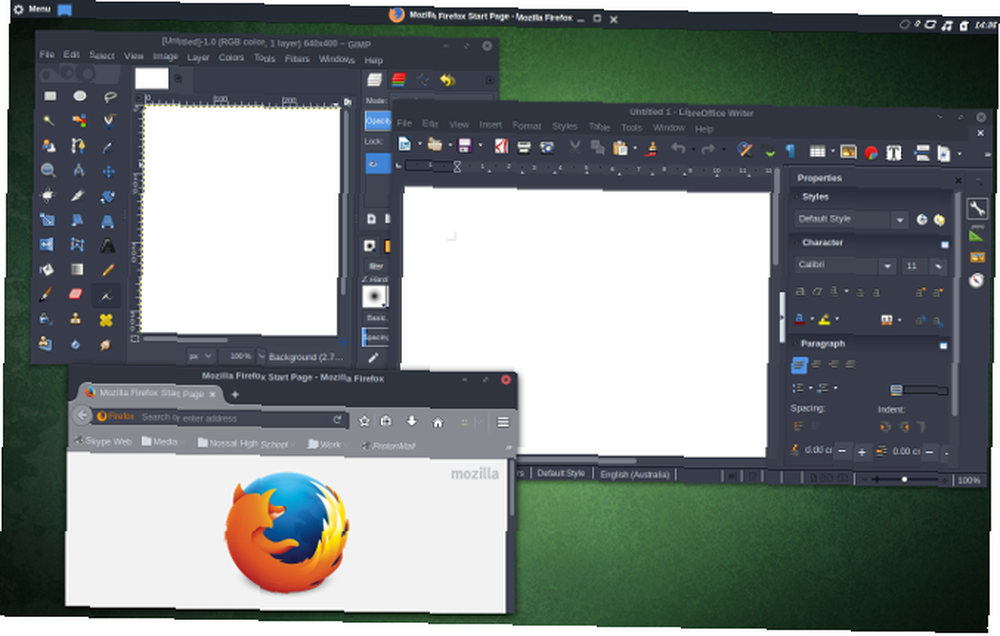Screen dimensions: 1000x636
Task: Insert a text box in Writer toolbar
Action: tap(894, 152)
